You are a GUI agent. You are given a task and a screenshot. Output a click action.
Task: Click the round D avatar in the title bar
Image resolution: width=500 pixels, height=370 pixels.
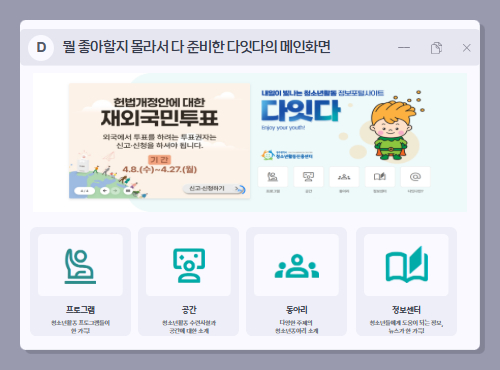pyautogui.click(x=41, y=48)
